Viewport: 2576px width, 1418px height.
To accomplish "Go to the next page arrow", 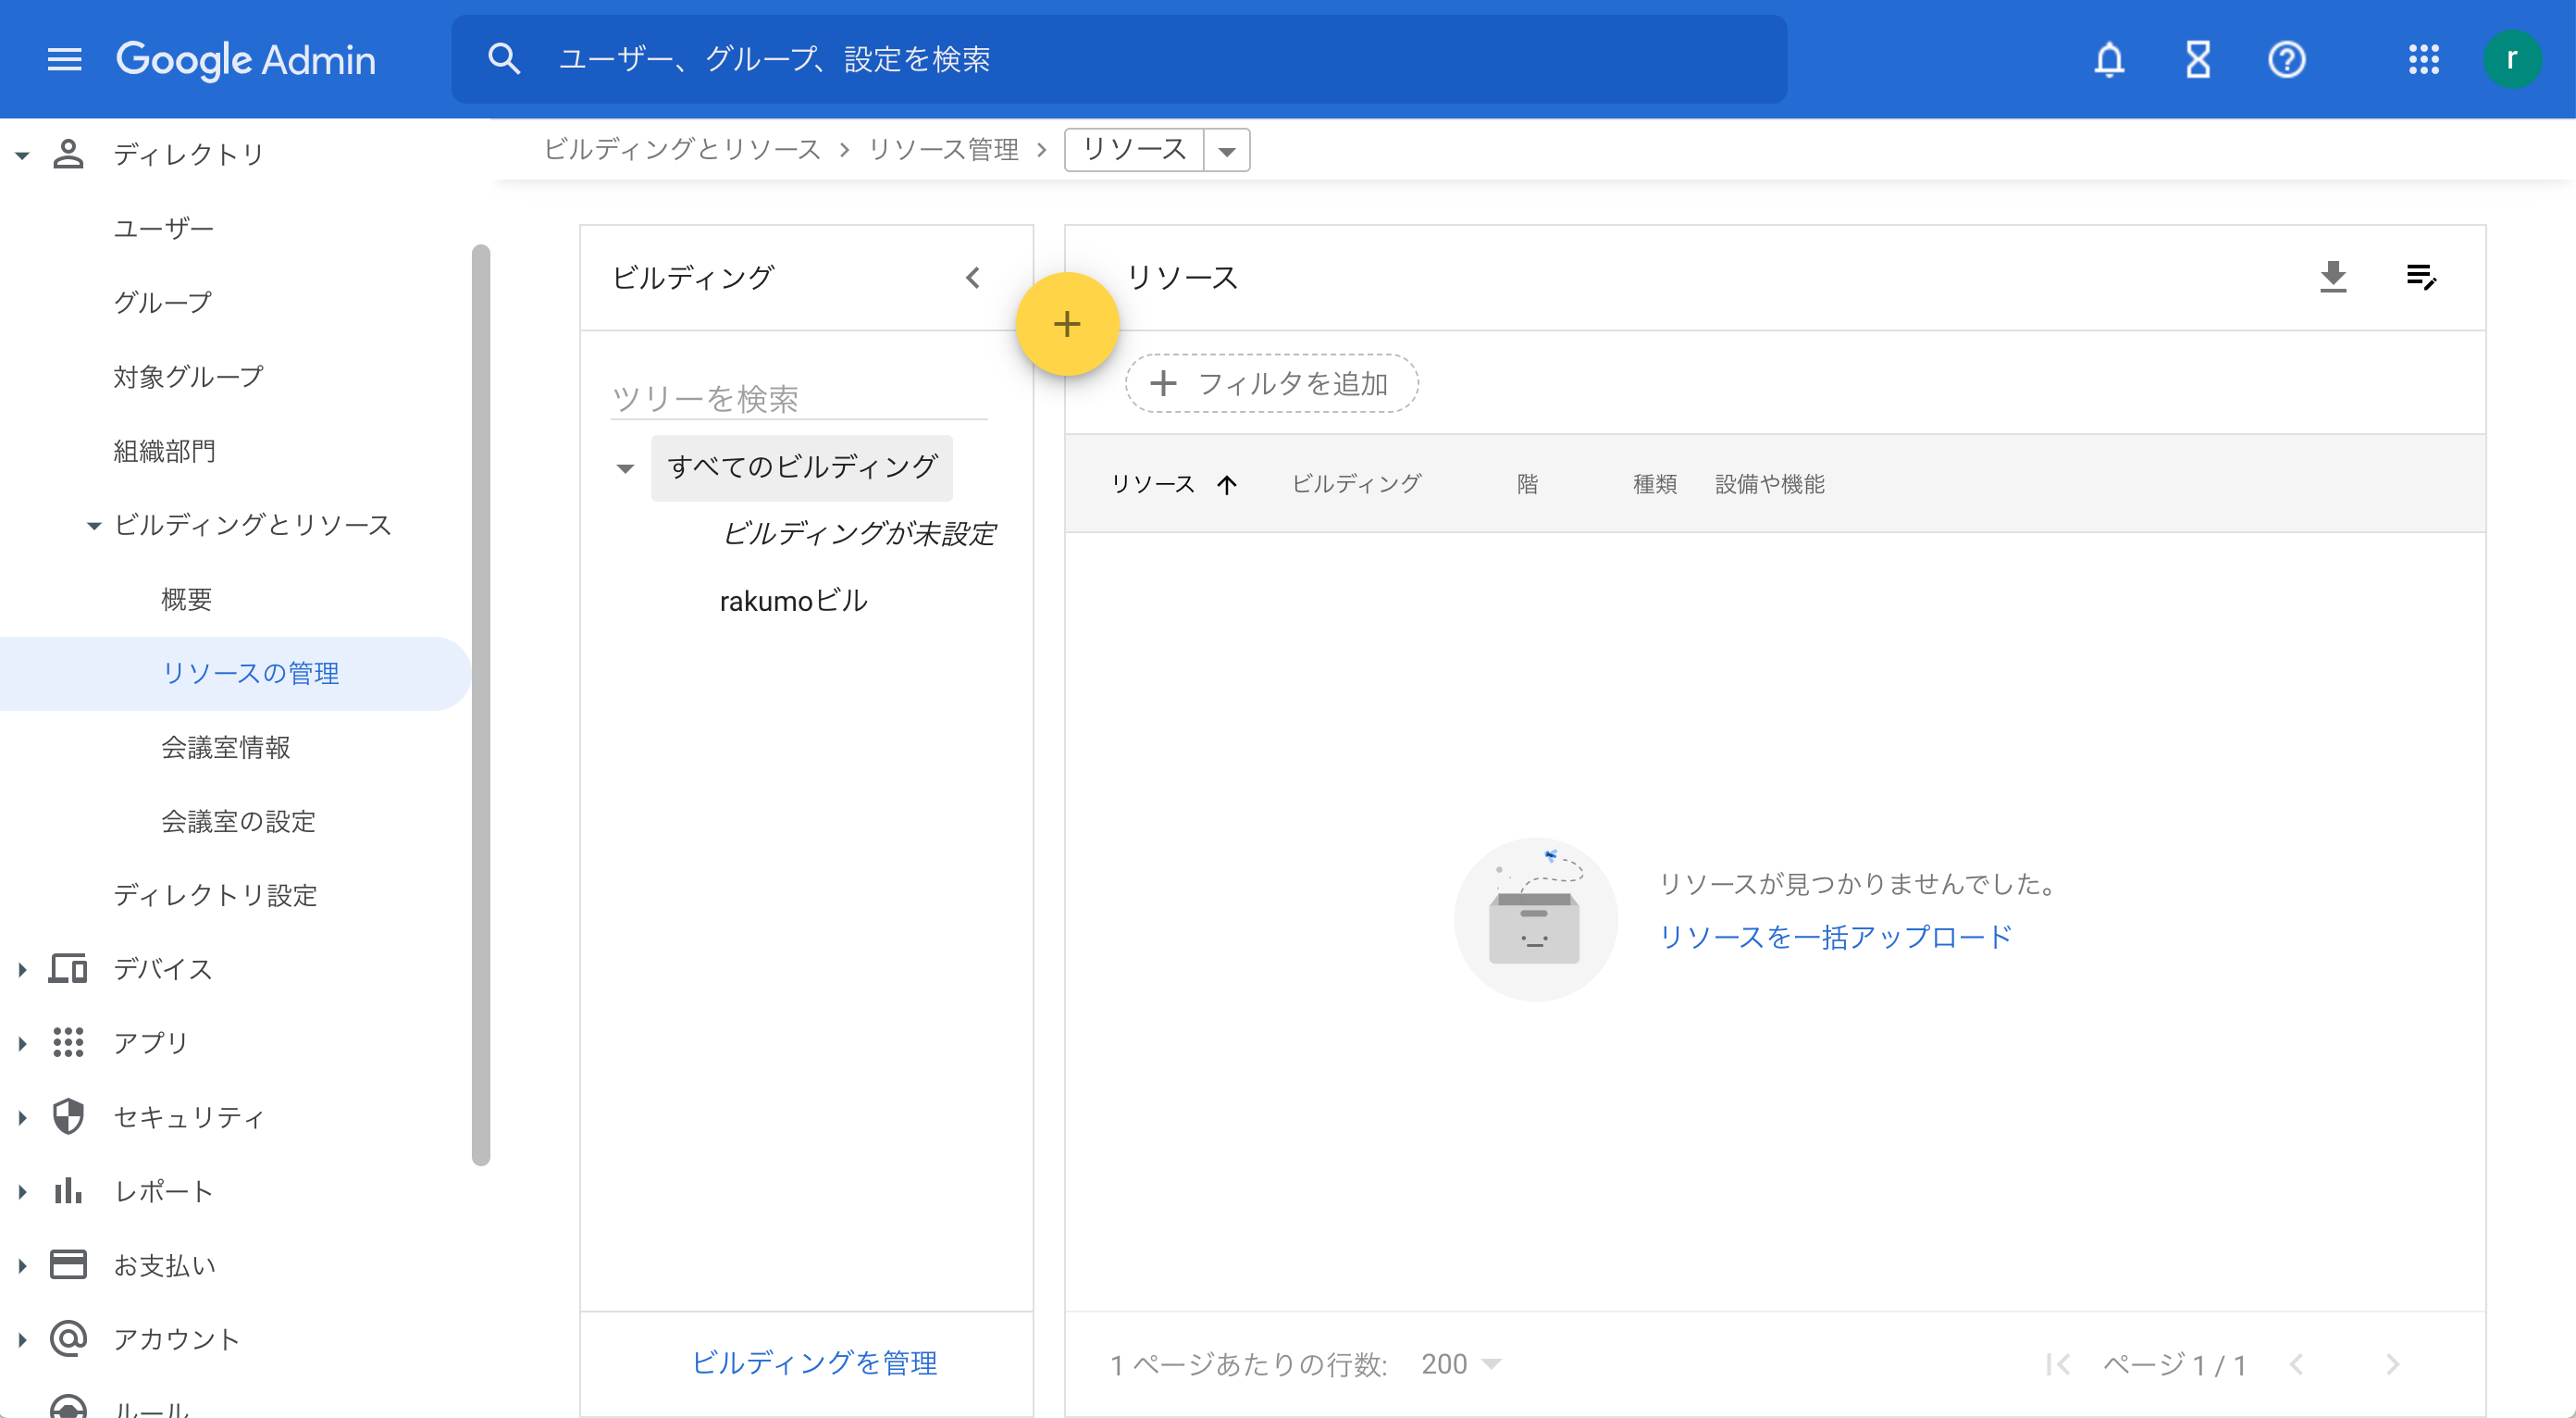I will click(2392, 1364).
